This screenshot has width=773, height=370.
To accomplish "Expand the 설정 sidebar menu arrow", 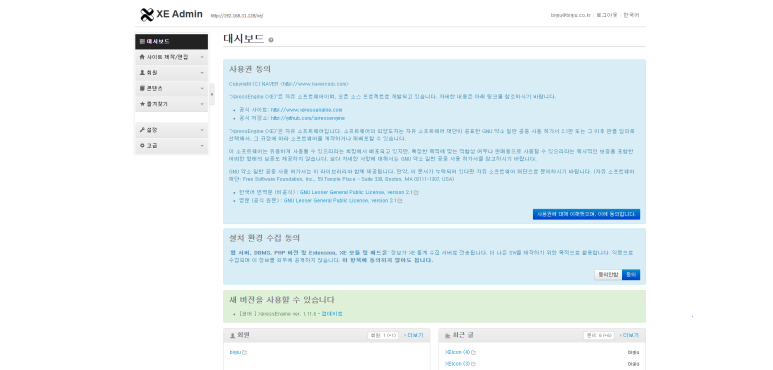I will coord(202,130).
